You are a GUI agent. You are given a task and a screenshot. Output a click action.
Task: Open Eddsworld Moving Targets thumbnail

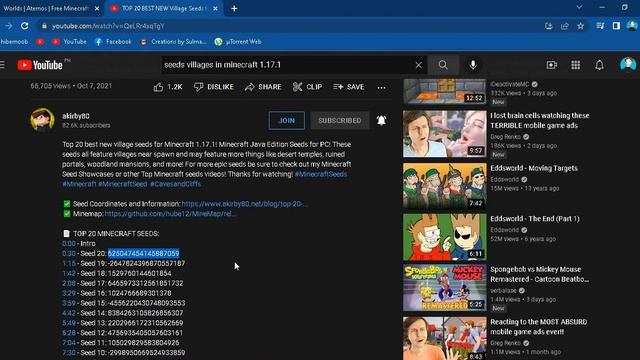[x=445, y=186]
